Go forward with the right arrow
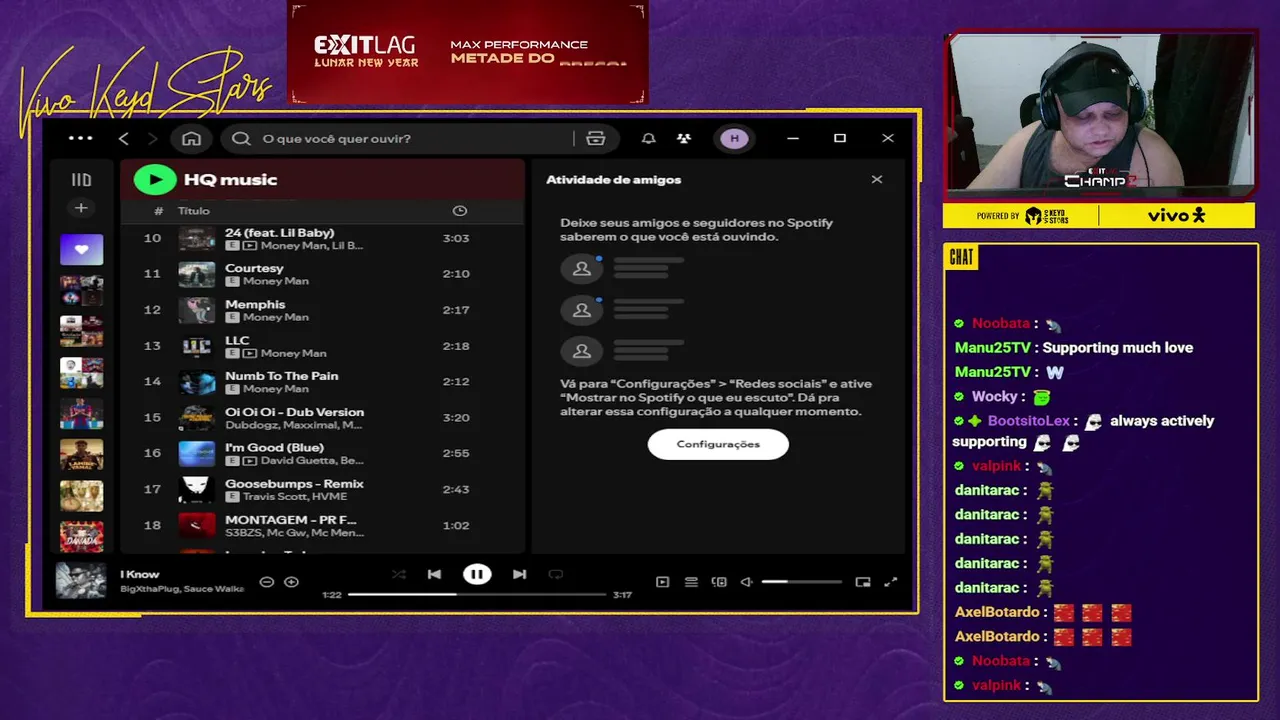Image resolution: width=1280 pixels, height=720 pixels. [152, 138]
